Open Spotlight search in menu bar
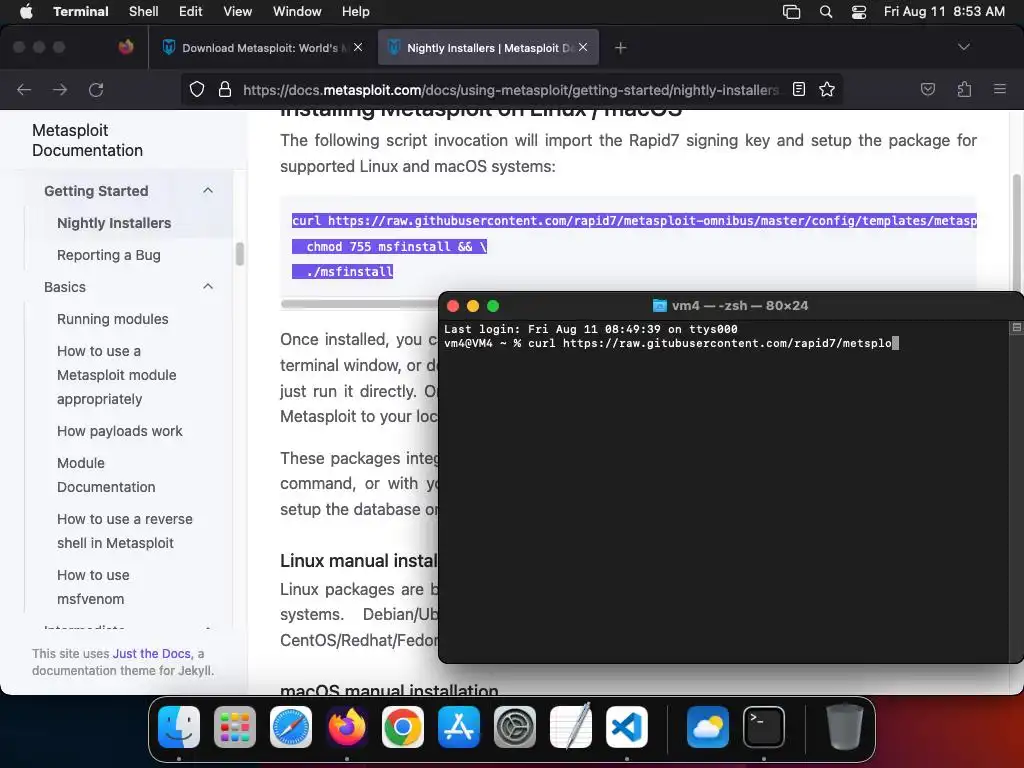The width and height of the screenshot is (1024, 768). [x=825, y=12]
